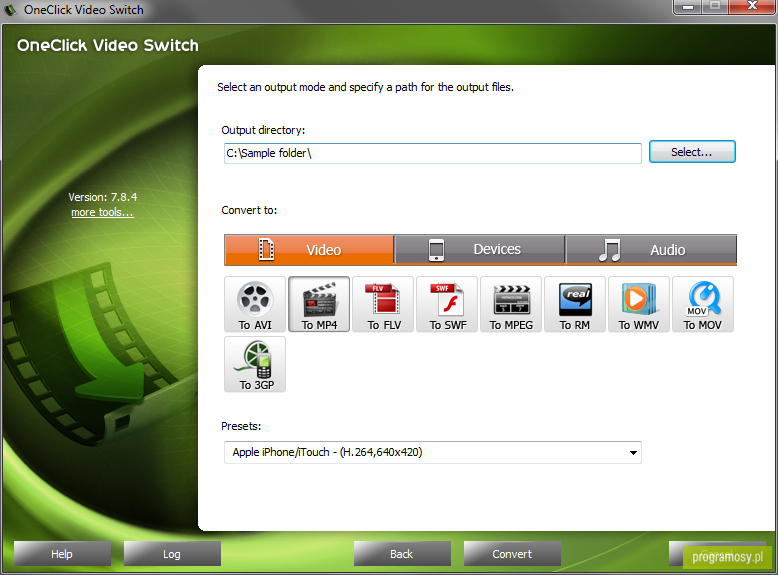The height and width of the screenshot is (575, 778).
Task: Follow the more tools... link
Action: pyautogui.click(x=102, y=212)
